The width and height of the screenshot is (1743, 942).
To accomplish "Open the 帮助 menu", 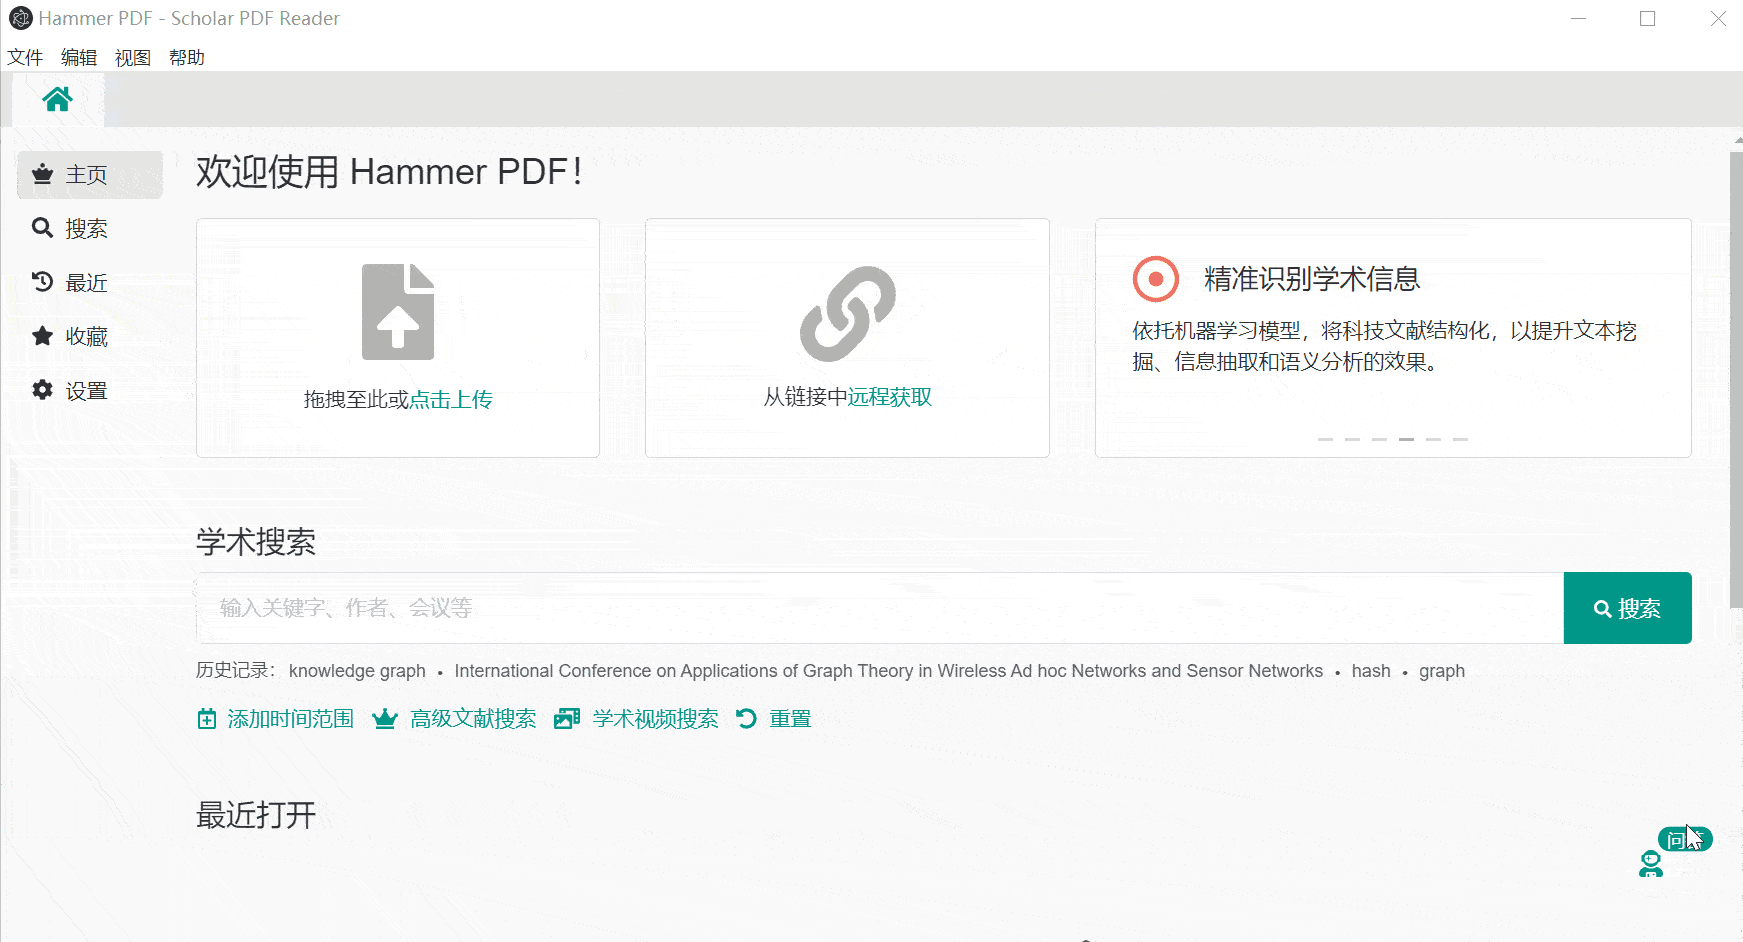I will click(187, 58).
